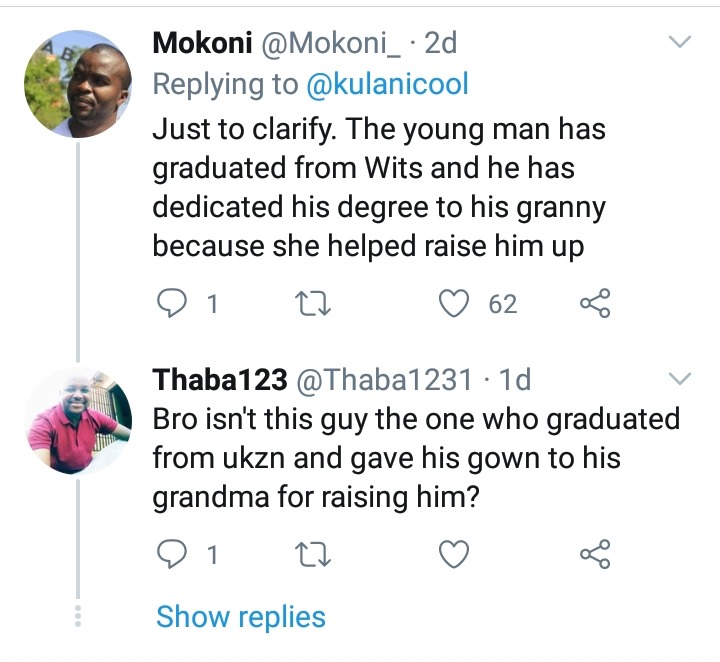
Task: Open Thaba123's profile picture
Action: click(x=78, y=421)
